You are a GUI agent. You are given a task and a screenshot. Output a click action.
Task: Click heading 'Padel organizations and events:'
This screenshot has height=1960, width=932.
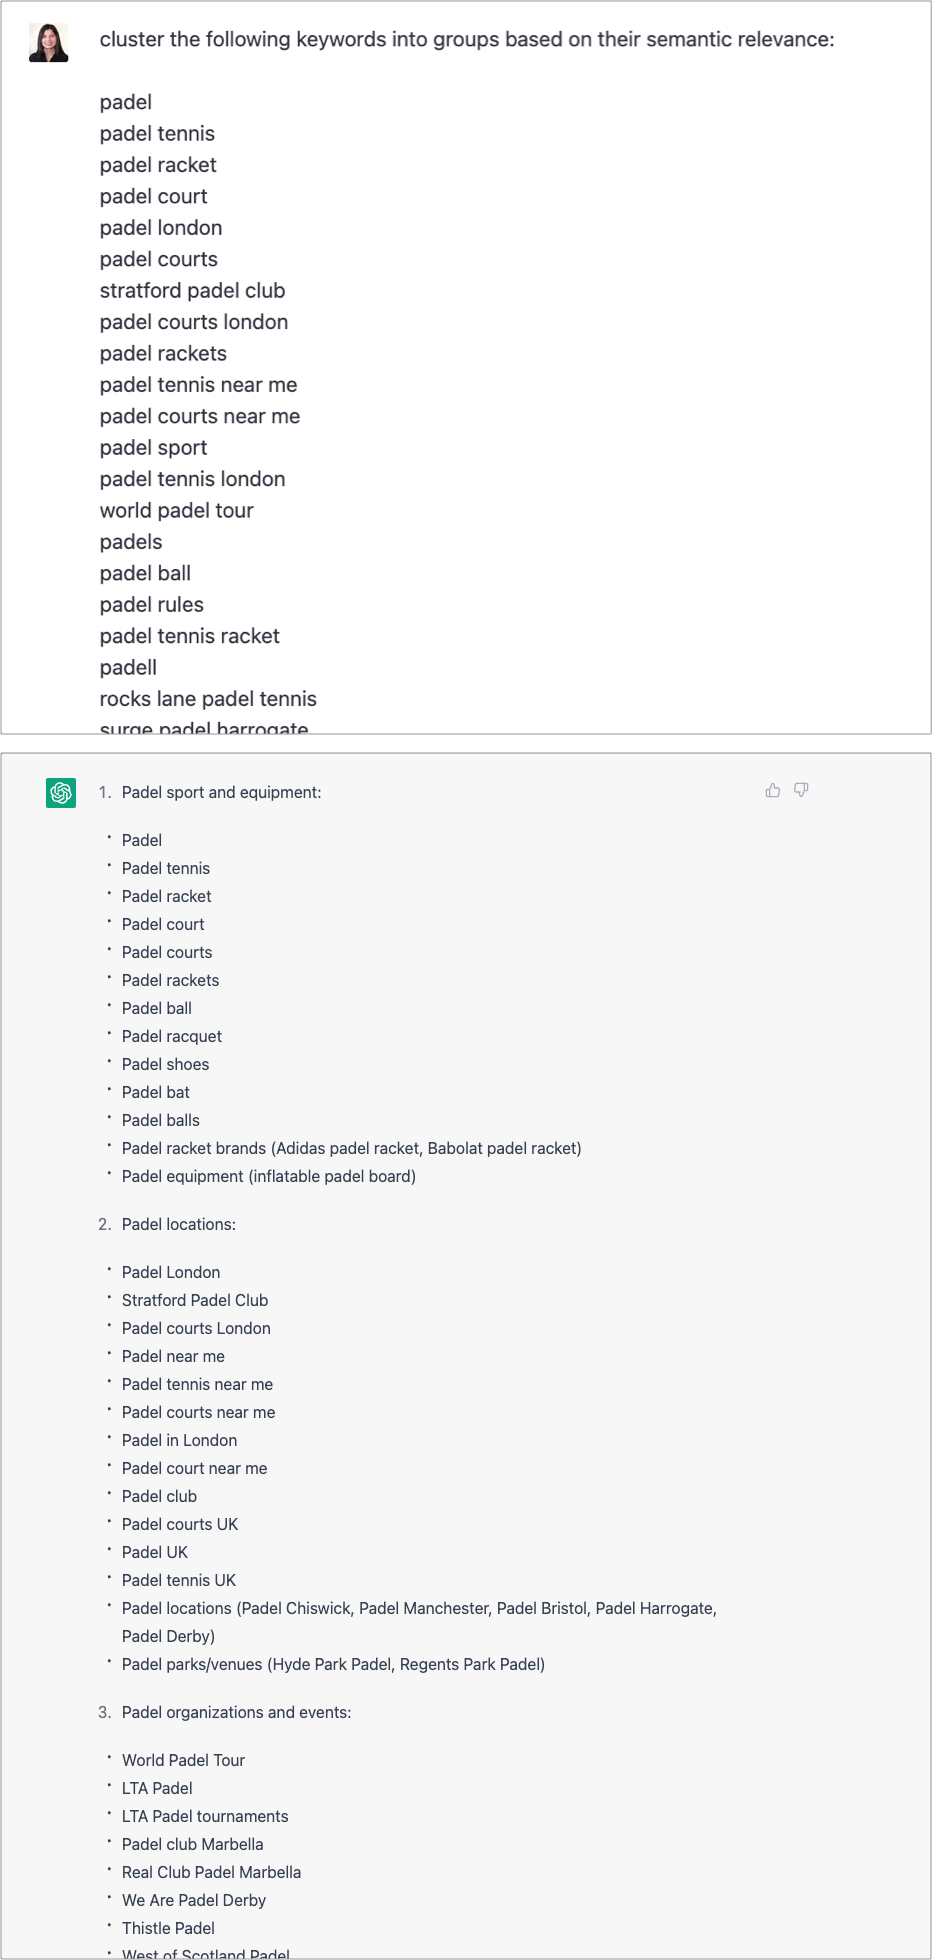tap(236, 1711)
